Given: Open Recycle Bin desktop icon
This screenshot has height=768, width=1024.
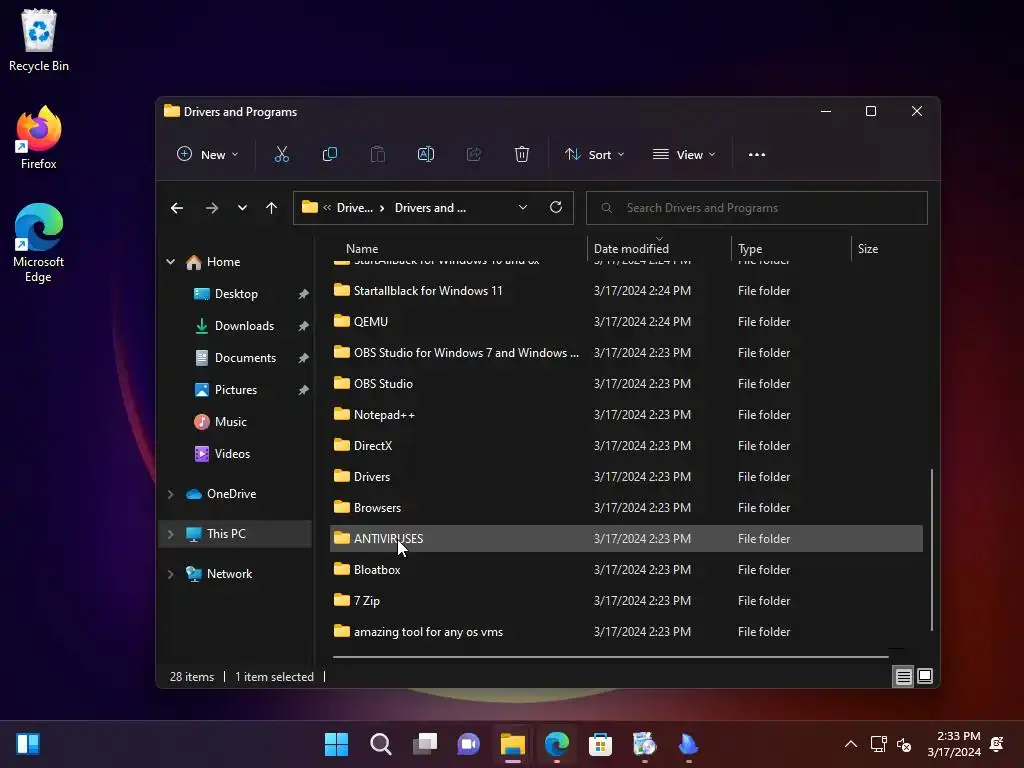Looking at the screenshot, I should coord(39,40).
